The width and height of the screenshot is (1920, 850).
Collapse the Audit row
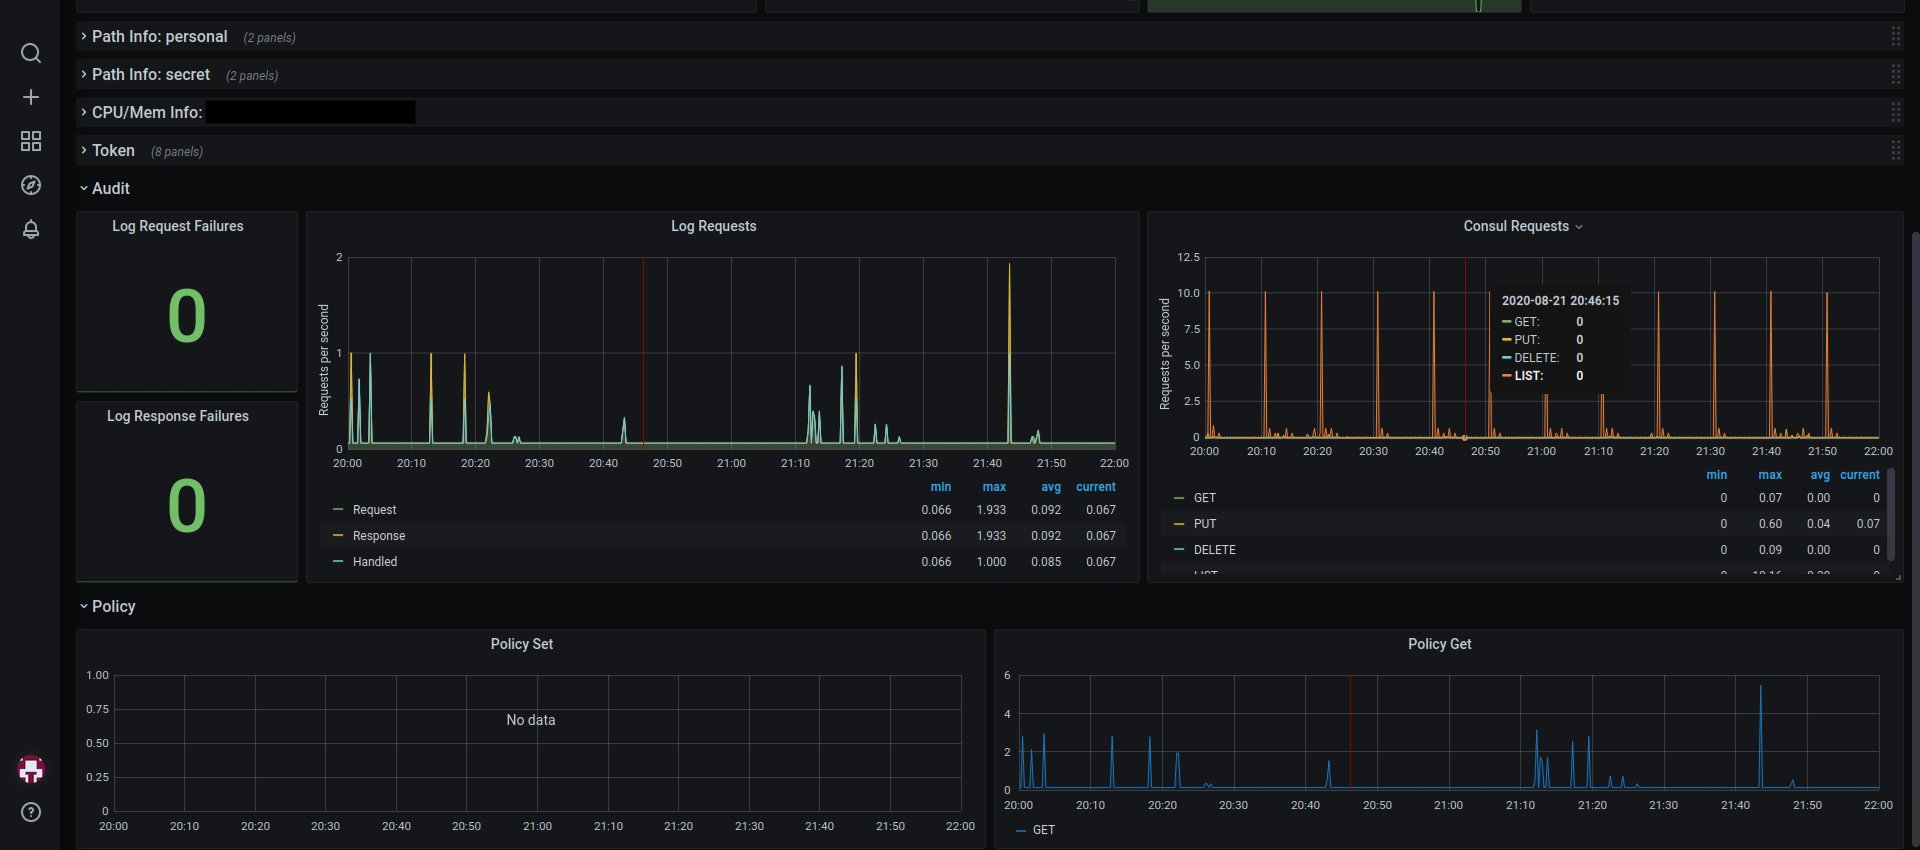[110, 188]
